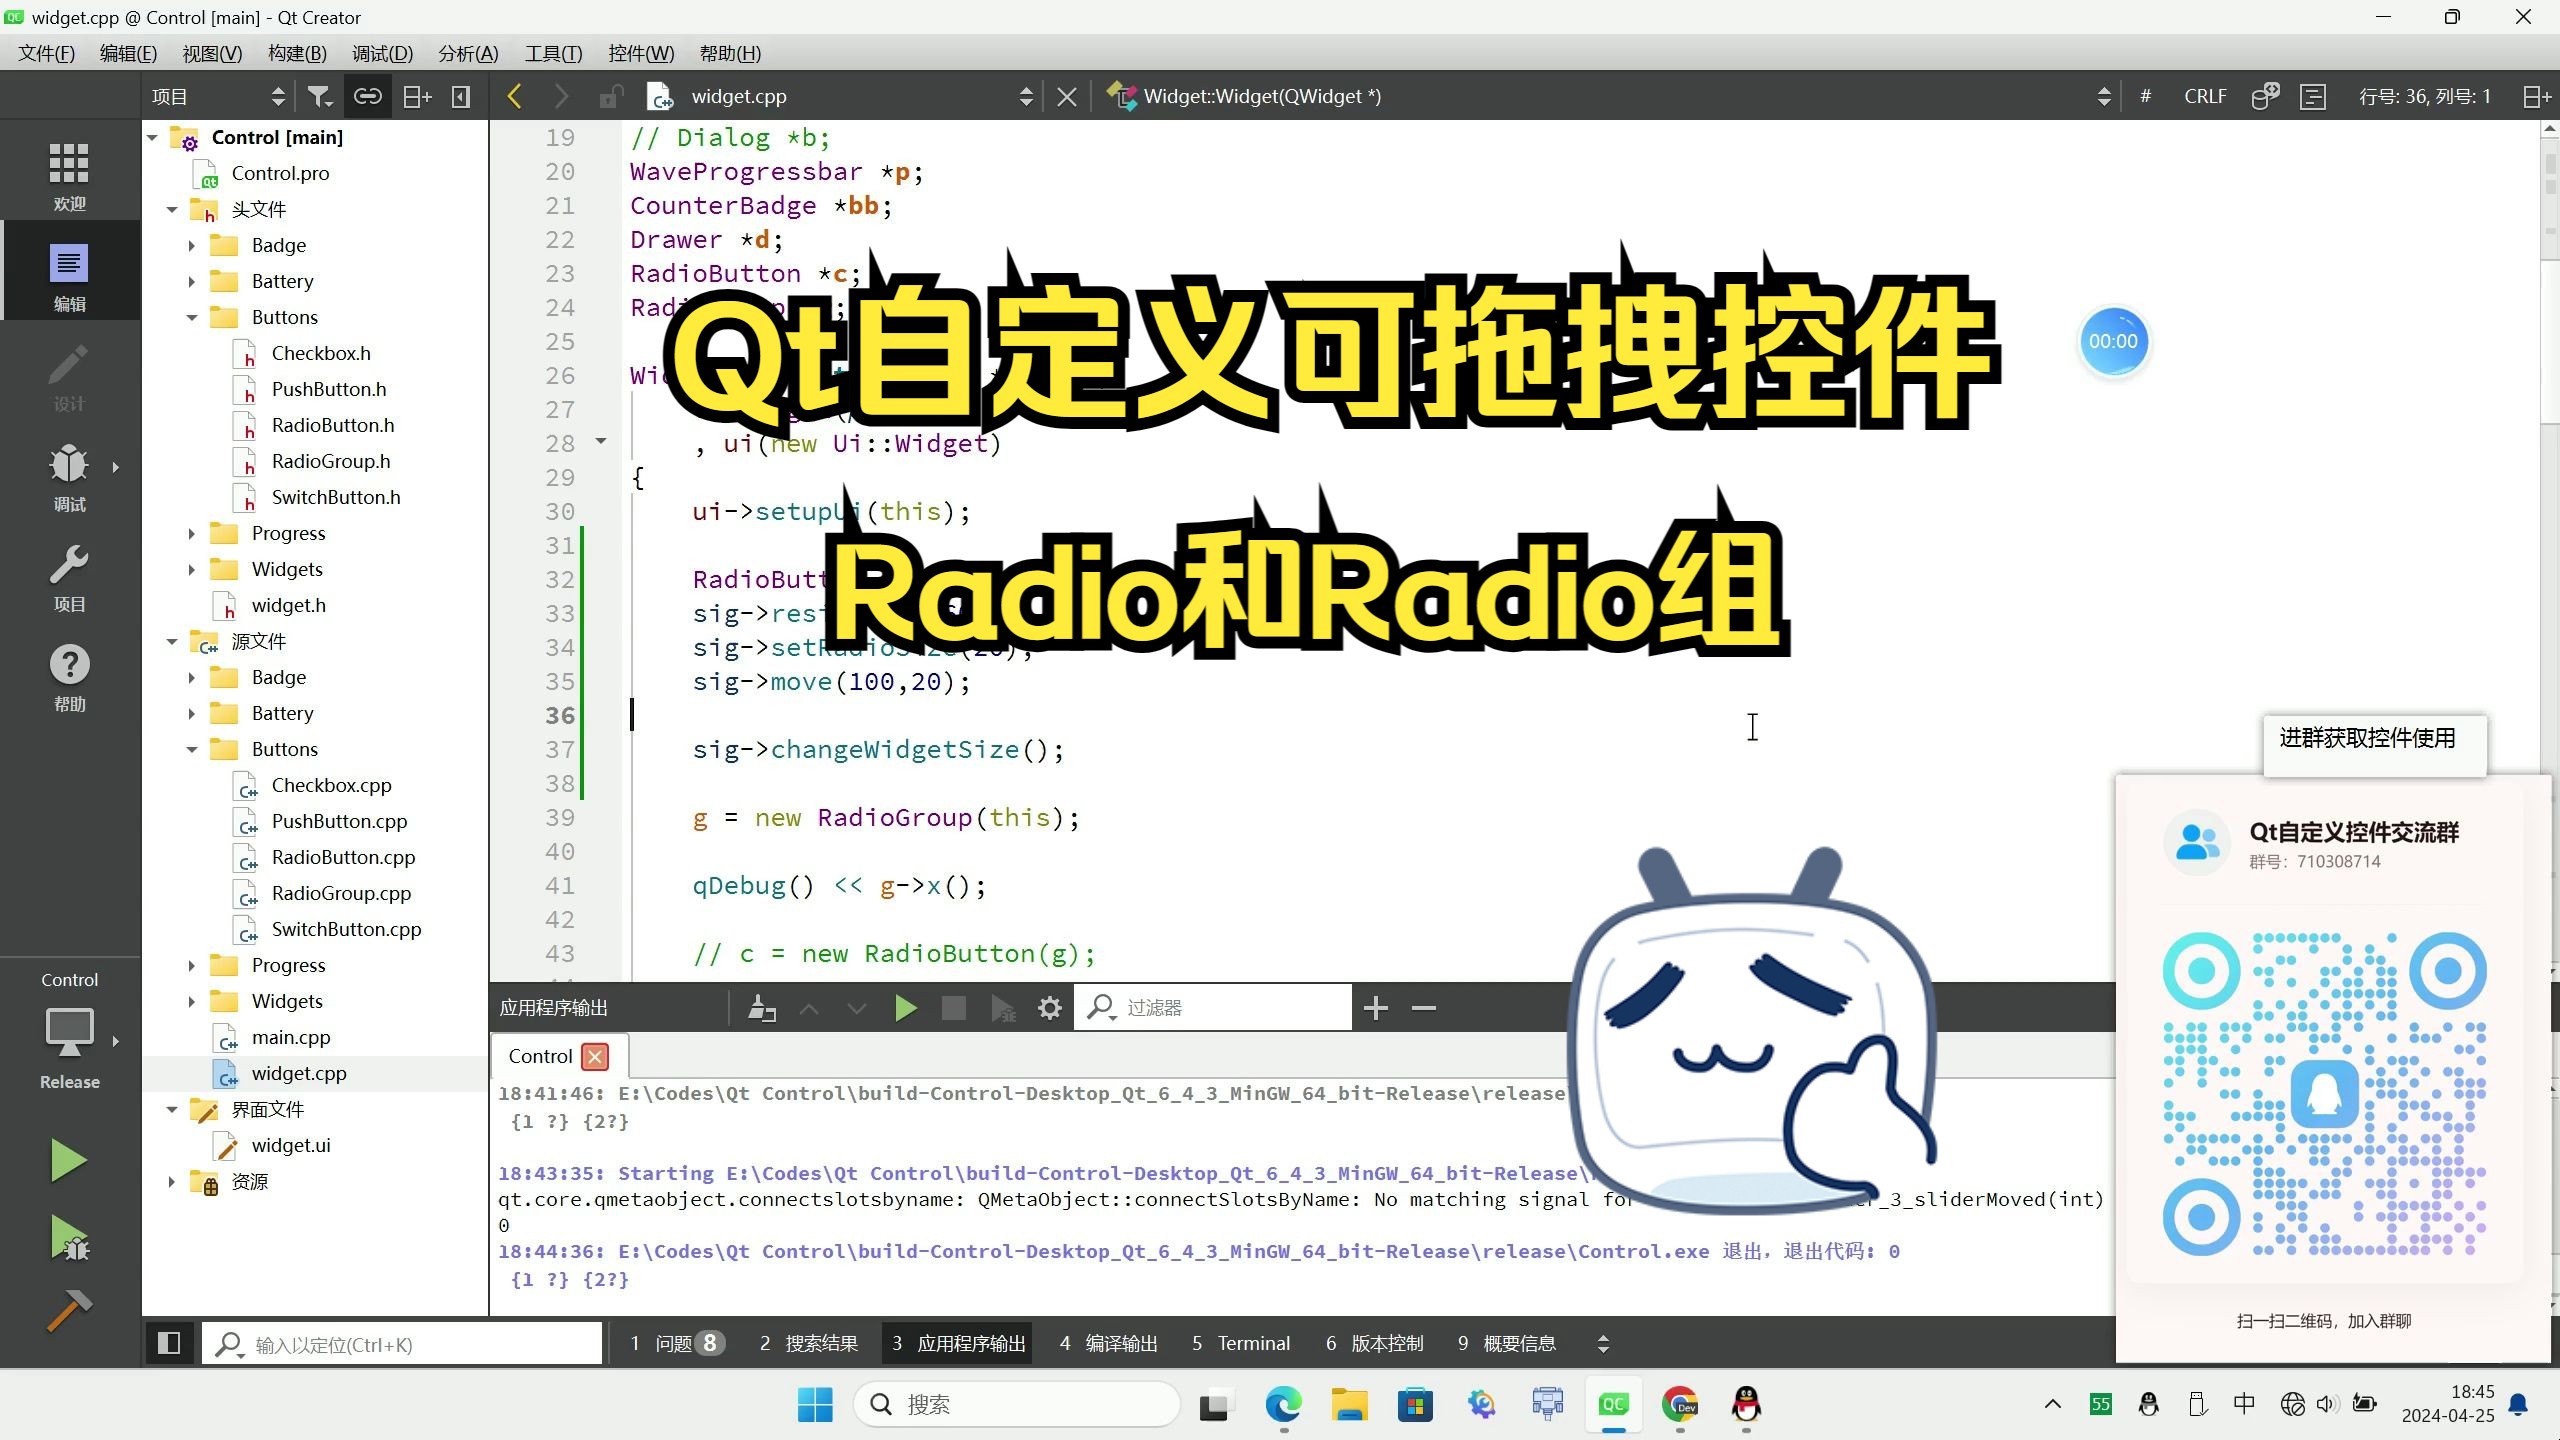Open Microsoft Edge from taskbar

coord(1283,1405)
